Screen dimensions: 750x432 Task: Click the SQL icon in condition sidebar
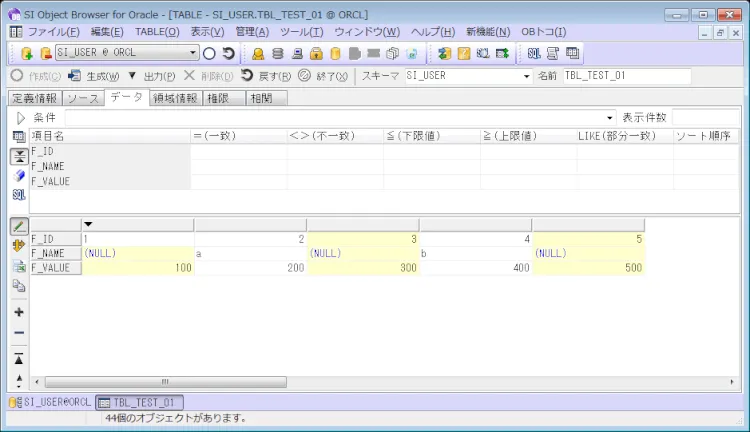[x=19, y=195]
